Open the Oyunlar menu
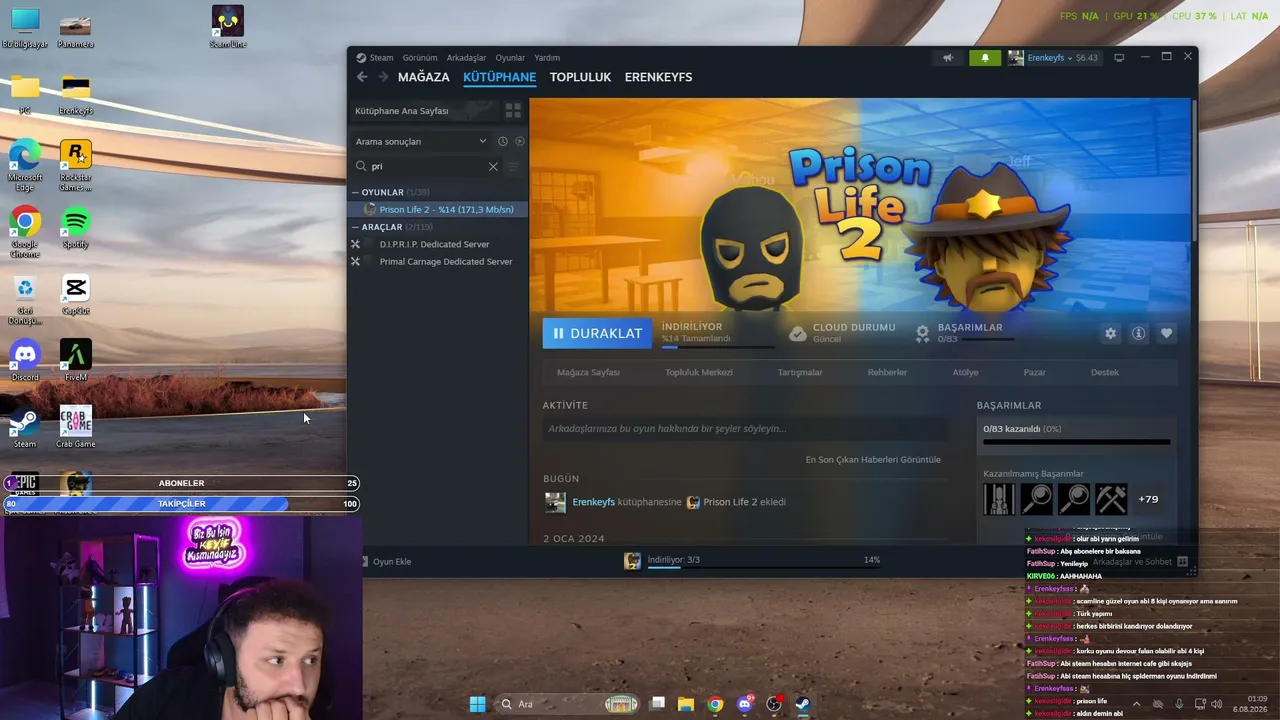The height and width of the screenshot is (720, 1280). coord(510,58)
